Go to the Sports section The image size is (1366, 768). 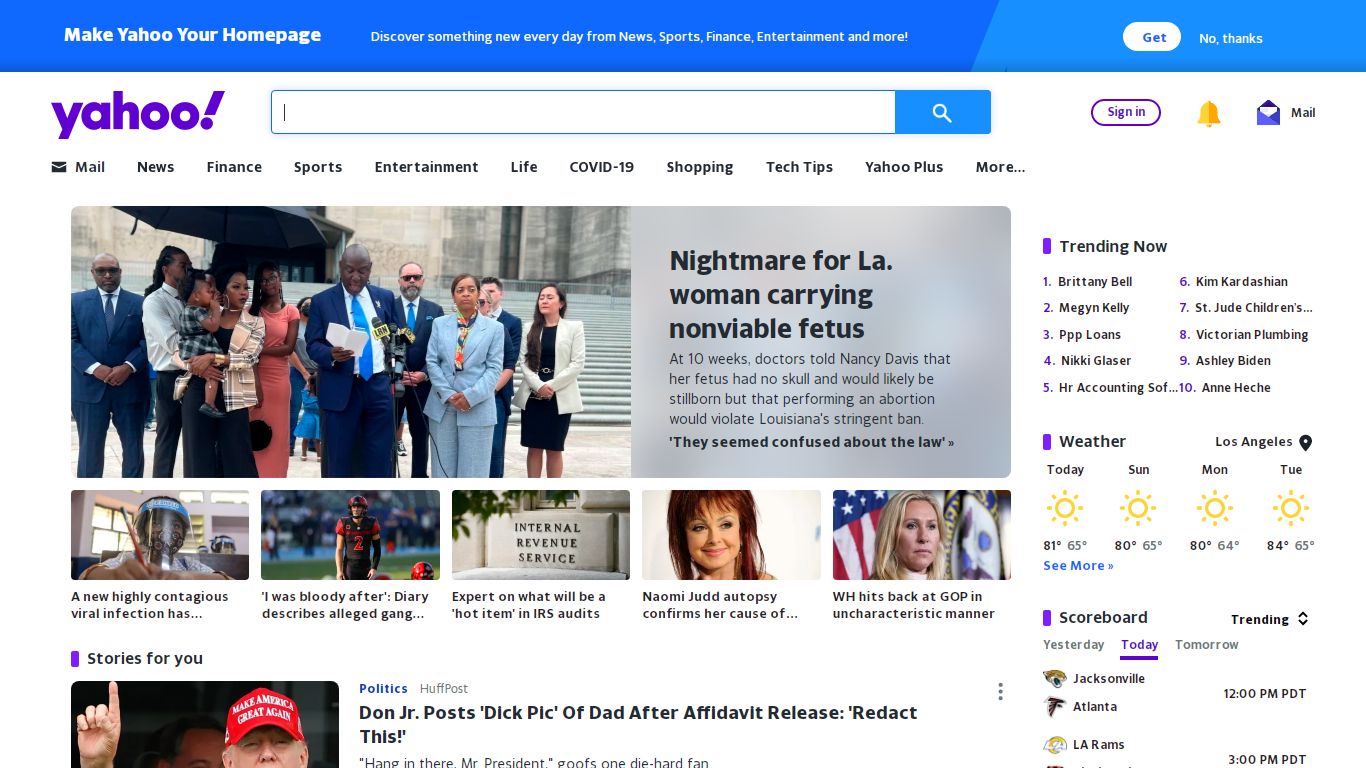pyautogui.click(x=318, y=167)
